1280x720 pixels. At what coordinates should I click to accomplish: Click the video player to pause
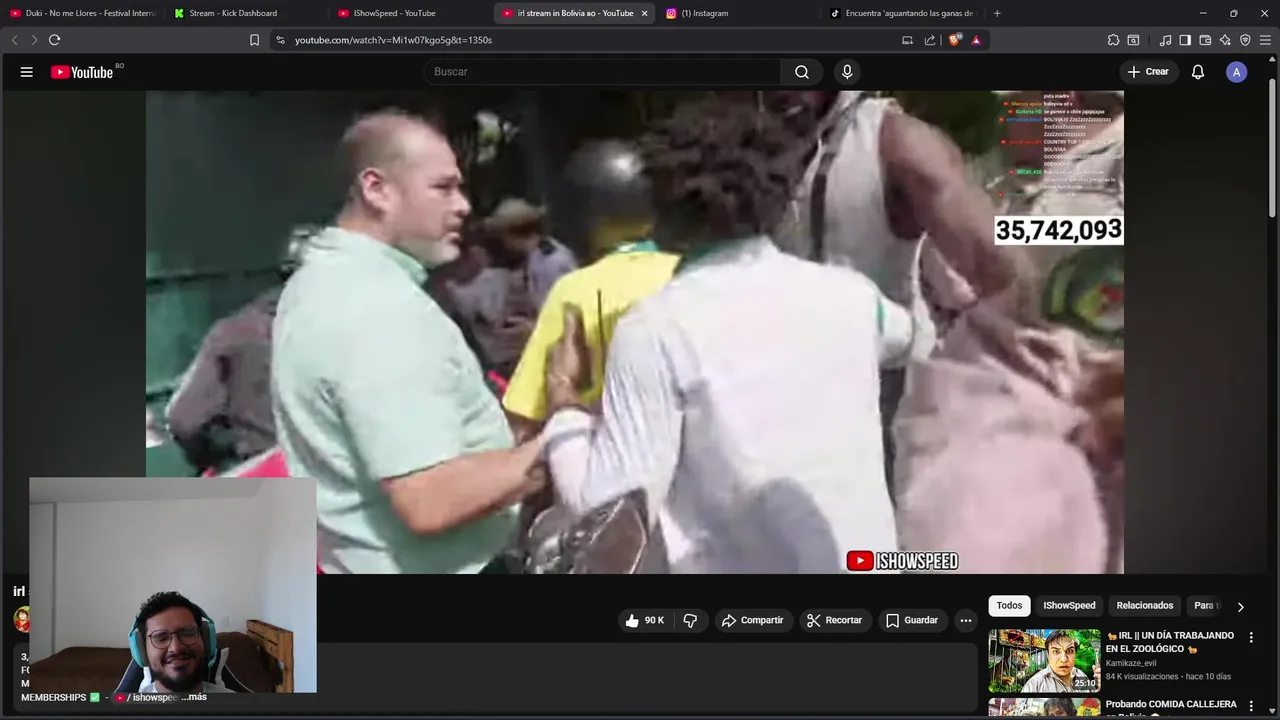634,332
